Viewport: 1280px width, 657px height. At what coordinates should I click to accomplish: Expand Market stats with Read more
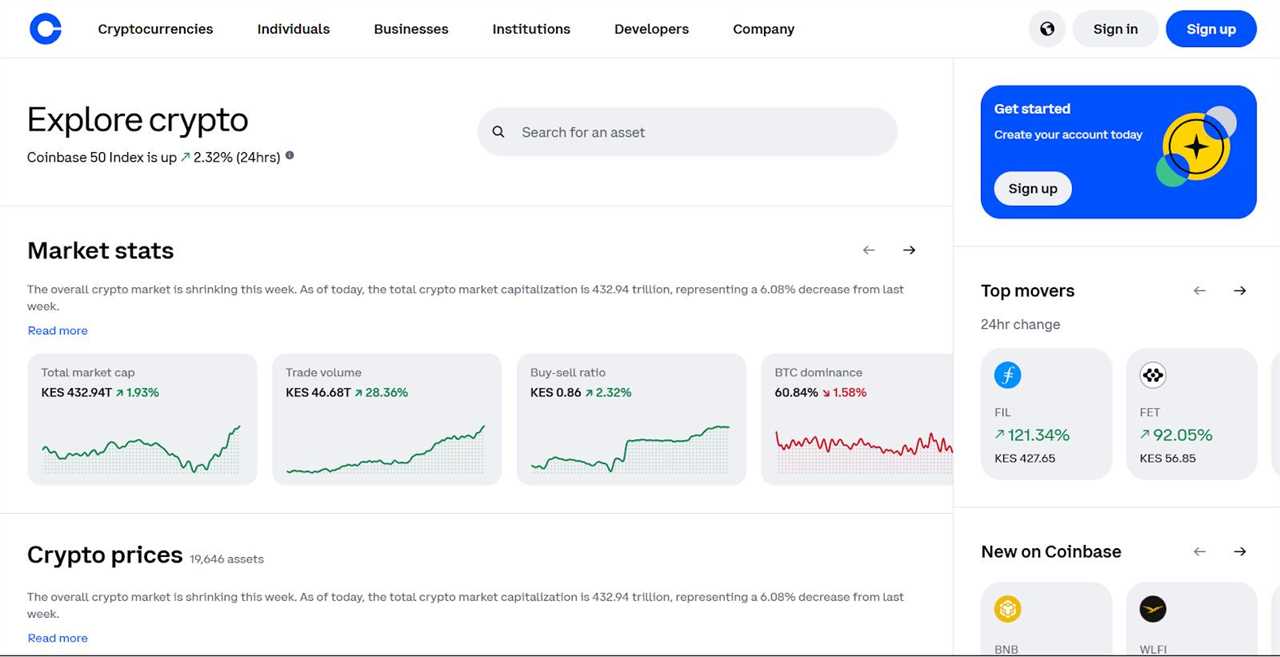tap(57, 330)
